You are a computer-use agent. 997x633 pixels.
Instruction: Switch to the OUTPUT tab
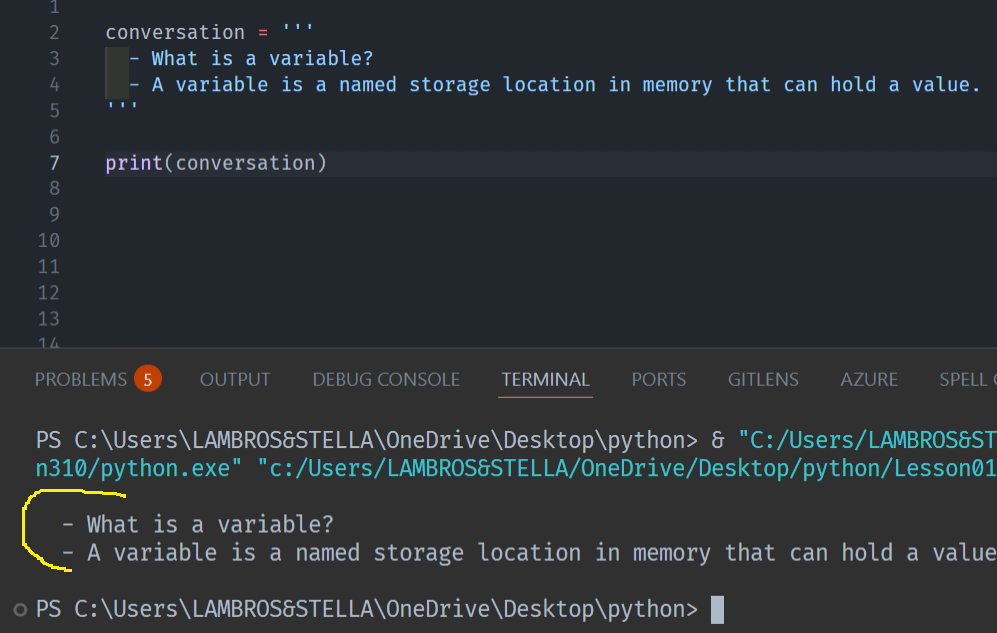(235, 379)
